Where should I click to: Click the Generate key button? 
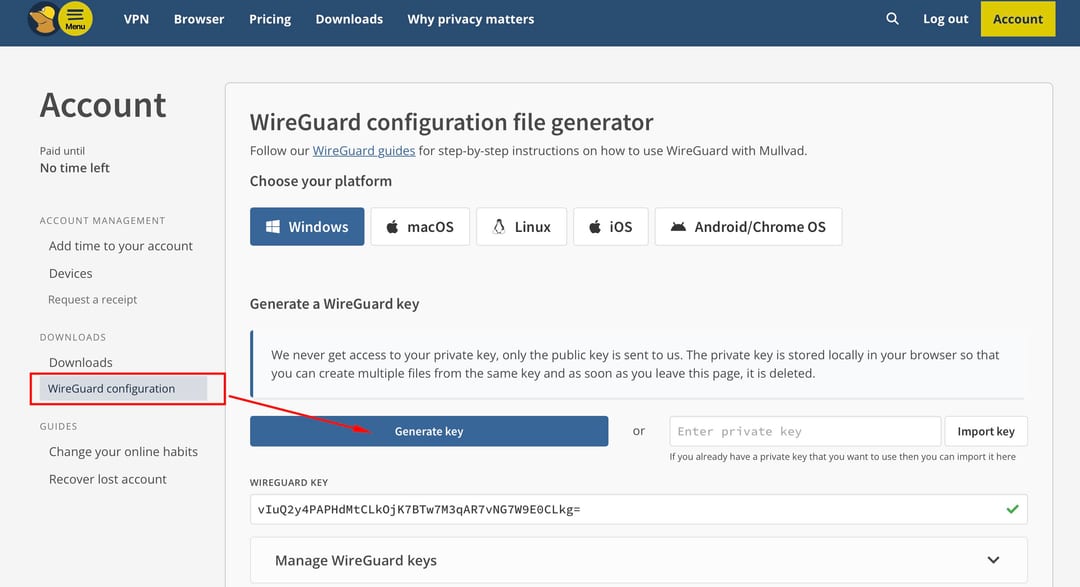point(429,431)
